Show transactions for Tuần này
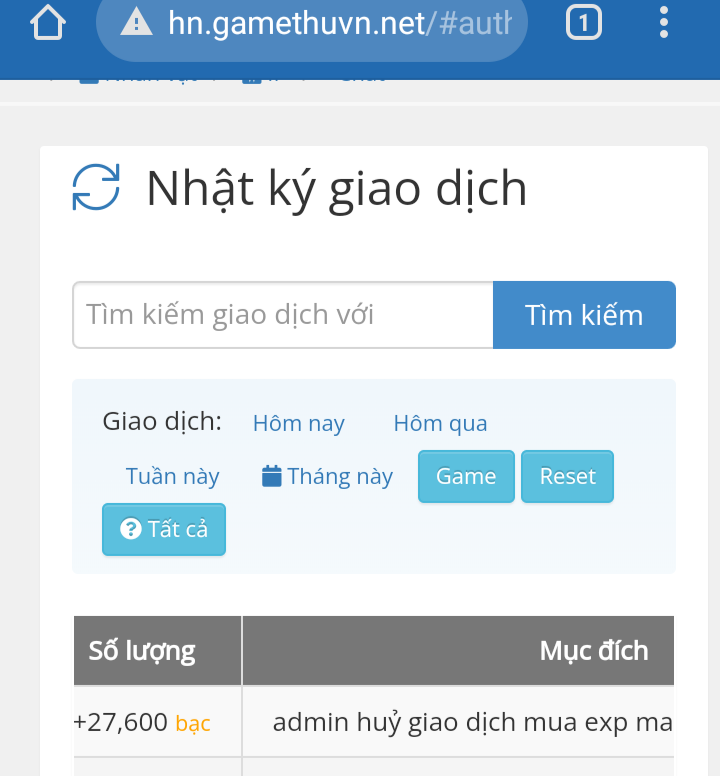 172,477
